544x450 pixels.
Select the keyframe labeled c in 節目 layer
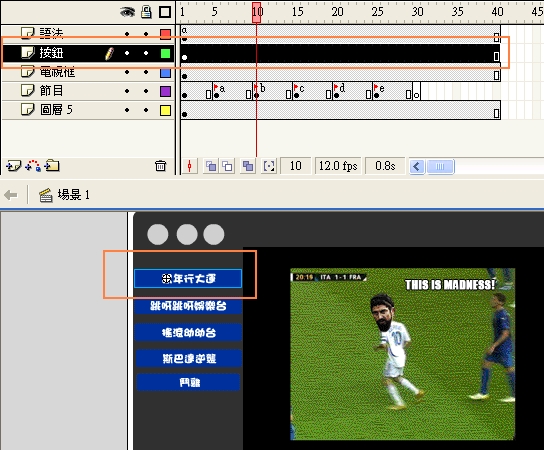pyautogui.click(x=297, y=92)
